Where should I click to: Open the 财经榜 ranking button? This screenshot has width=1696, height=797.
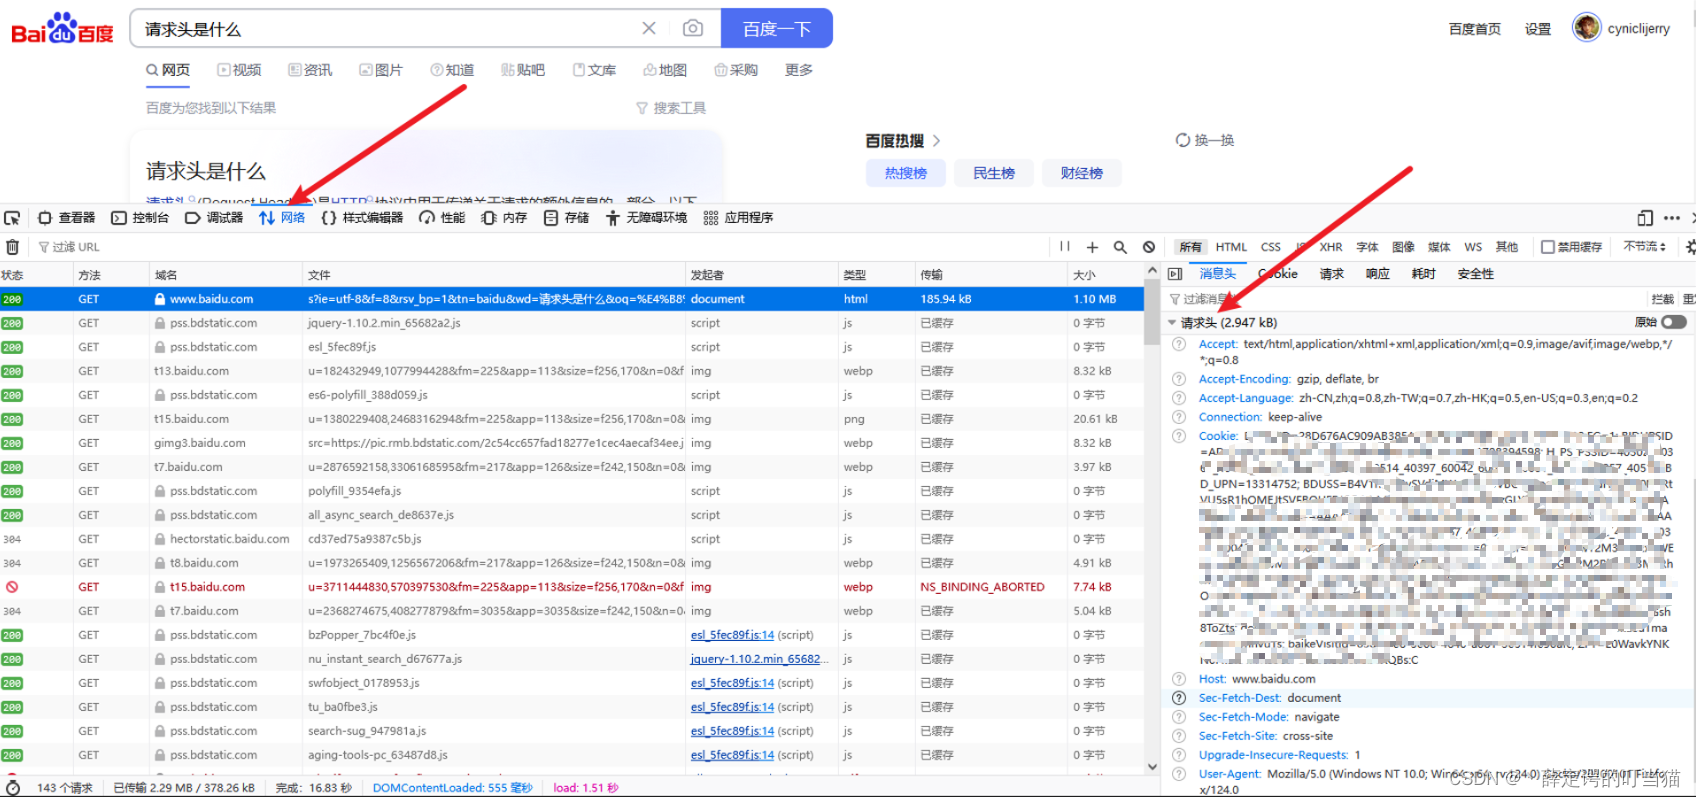click(x=1082, y=173)
